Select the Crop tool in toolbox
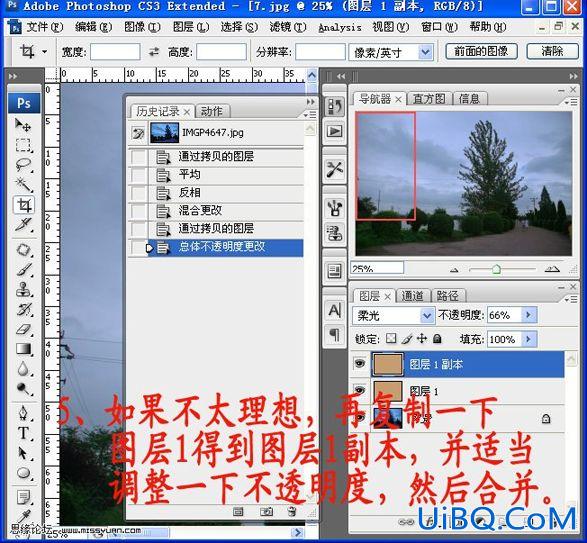The height and width of the screenshot is (543, 587). pyautogui.click(x=24, y=205)
